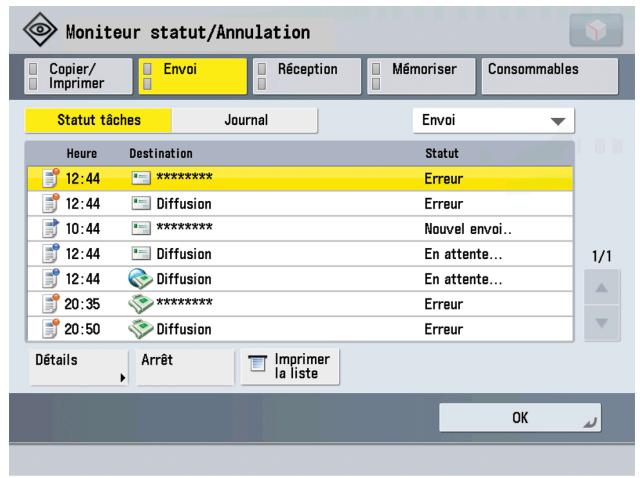The height and width of the screenshot is (478, 640).
Task: Open the Envoi job type dropdown
Action: tap(493, 120)
